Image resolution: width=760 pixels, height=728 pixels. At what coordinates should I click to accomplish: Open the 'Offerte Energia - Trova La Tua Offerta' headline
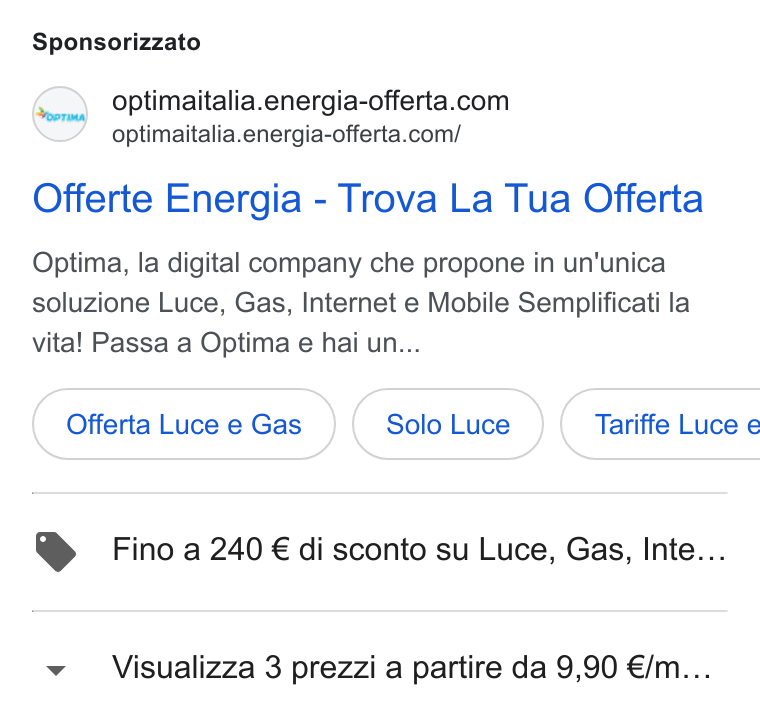tap(367, 198)
